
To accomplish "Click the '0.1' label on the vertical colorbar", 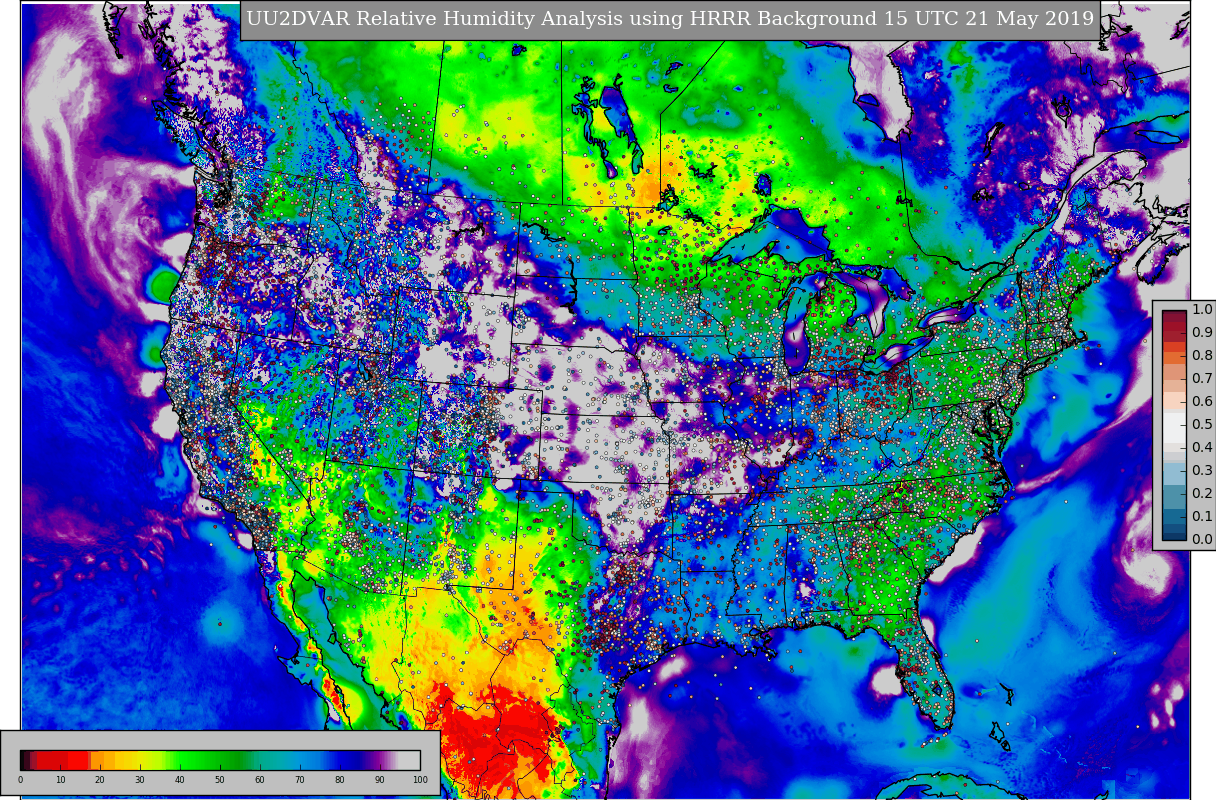I will click(x=1202, y=517).
